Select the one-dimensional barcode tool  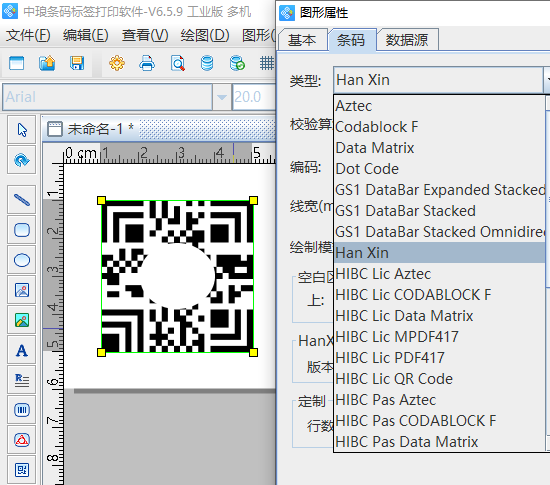coord(22,410)
